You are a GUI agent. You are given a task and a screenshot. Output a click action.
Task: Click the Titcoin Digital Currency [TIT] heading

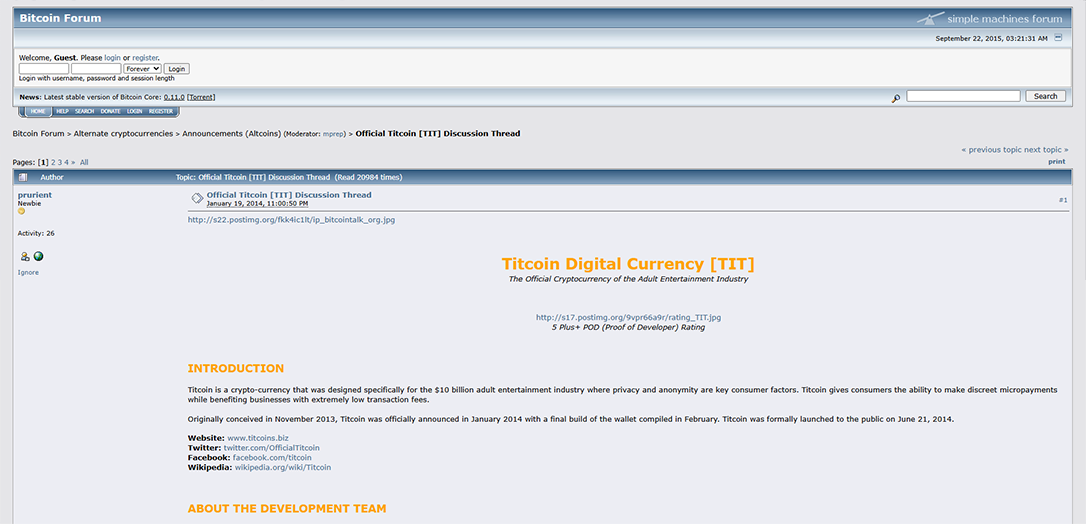628,264
